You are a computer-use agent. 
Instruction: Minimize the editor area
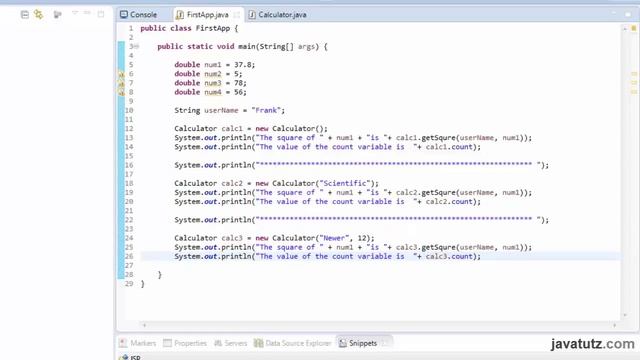tap(614, 14)
